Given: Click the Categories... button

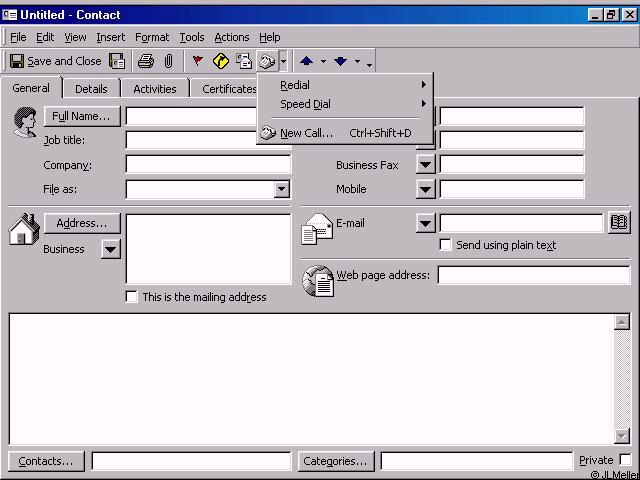Looking at the screenshot, I should [x=336, y=461].
